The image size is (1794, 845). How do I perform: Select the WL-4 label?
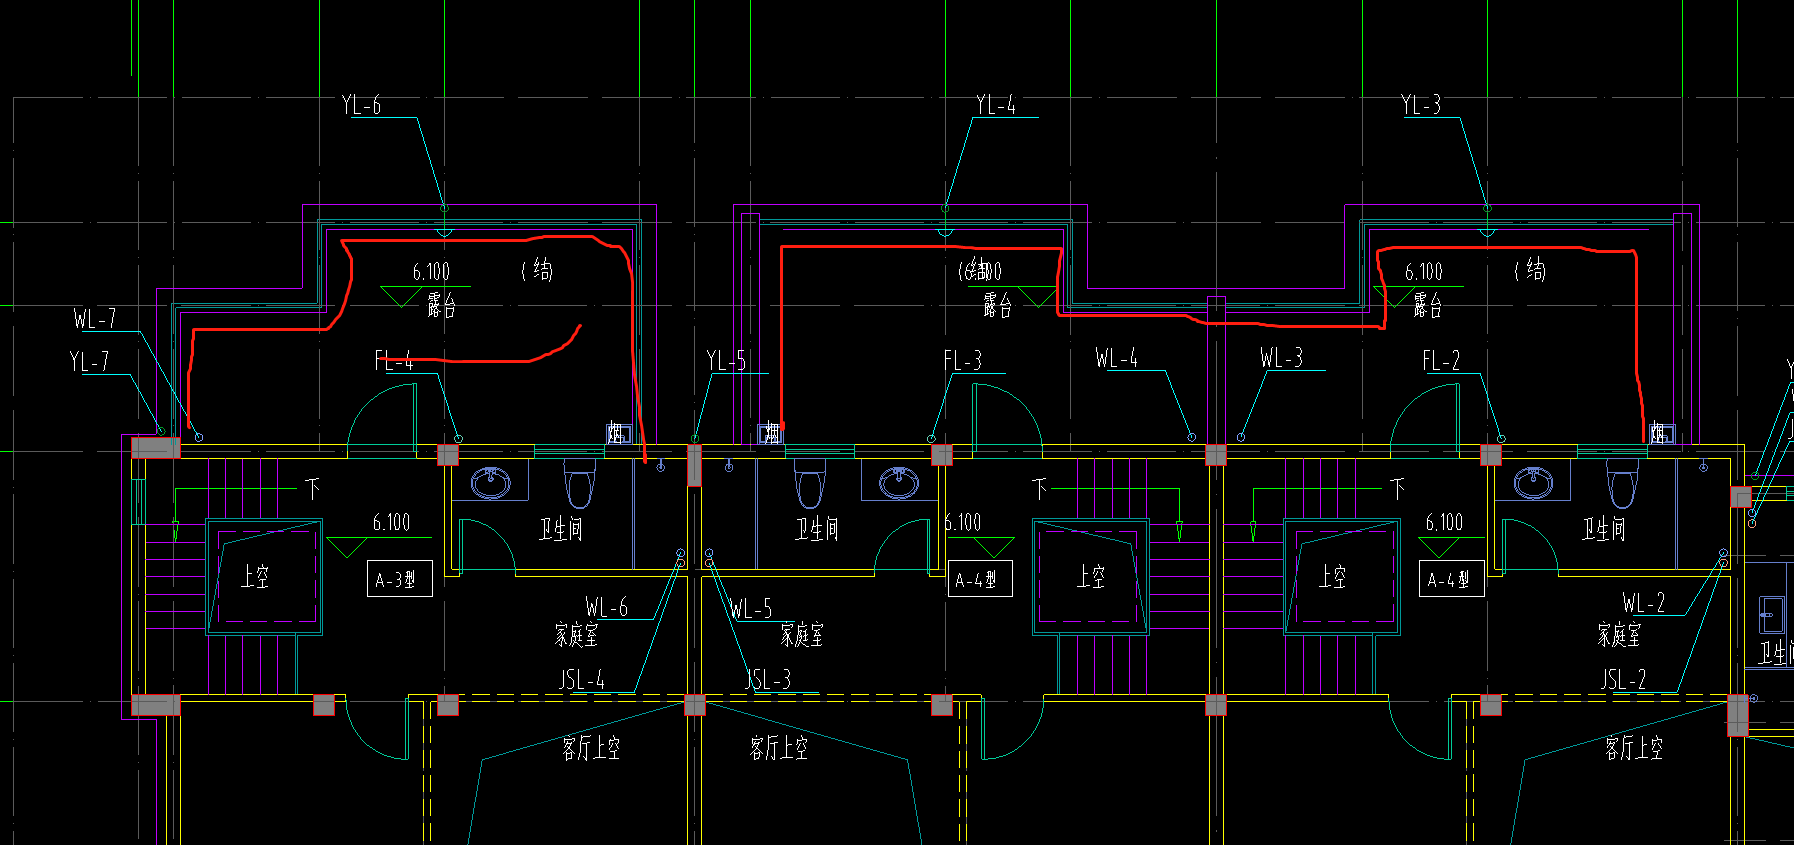pyautogui.click(x=1117, y=358)
